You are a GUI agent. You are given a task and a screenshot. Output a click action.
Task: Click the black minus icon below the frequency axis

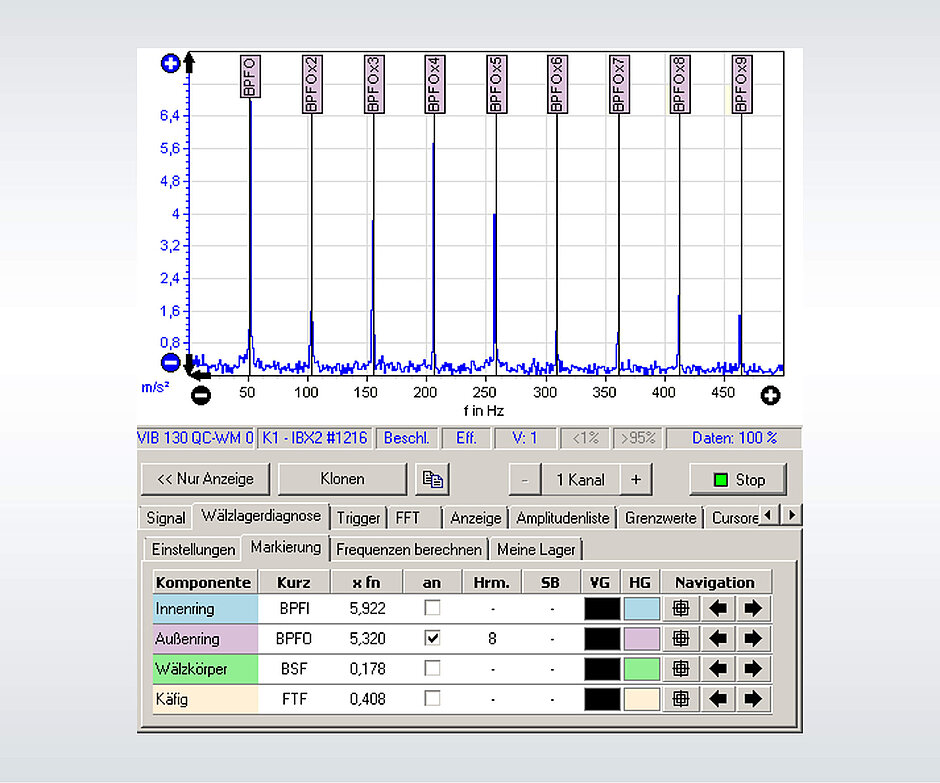click(x=201, y=395)
